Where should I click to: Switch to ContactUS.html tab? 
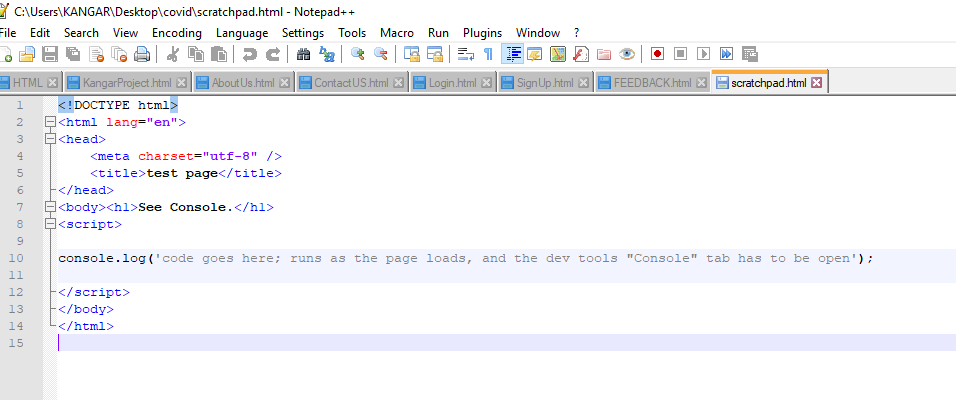(351, 83)
